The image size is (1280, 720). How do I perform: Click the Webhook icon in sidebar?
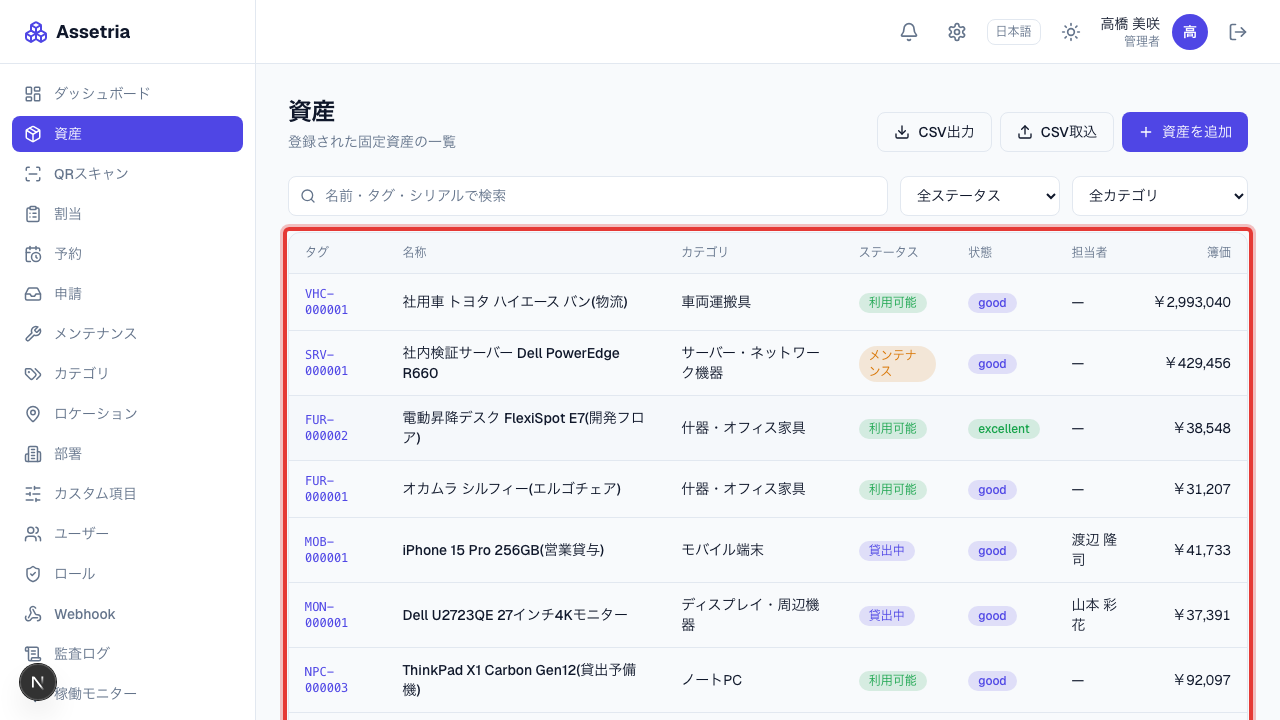(x=33, y=614)
